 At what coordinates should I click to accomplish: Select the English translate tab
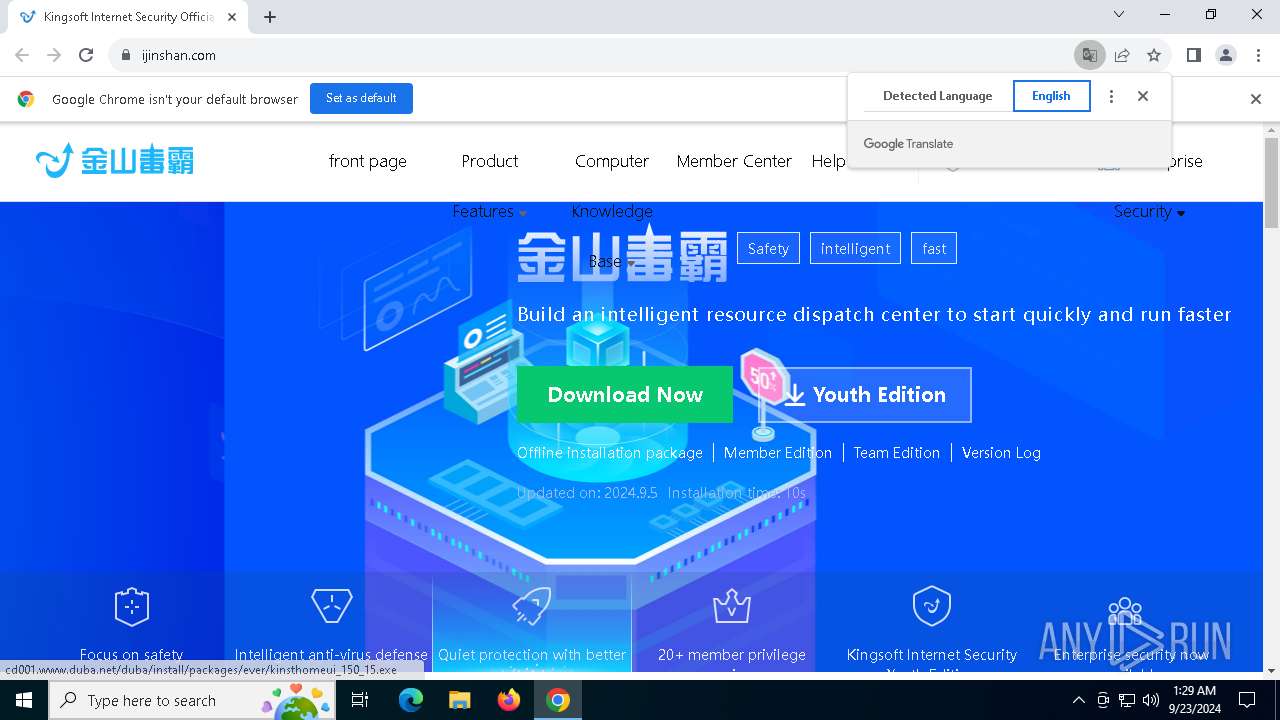coord(1051,96)
